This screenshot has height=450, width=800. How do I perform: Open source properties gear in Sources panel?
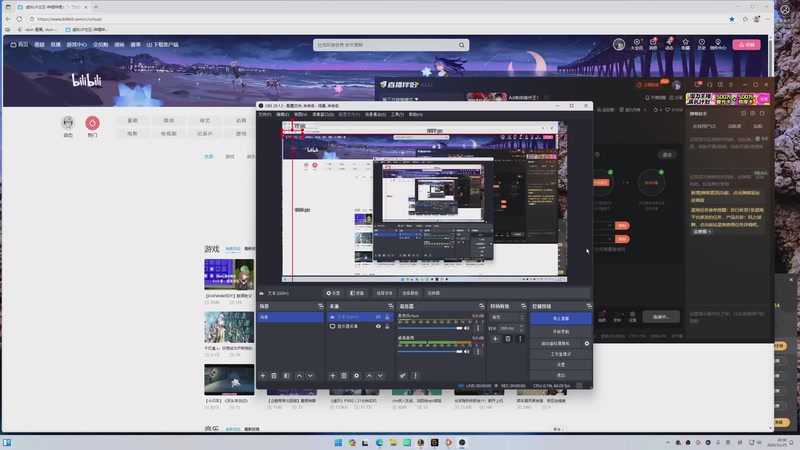pos(356,375)
